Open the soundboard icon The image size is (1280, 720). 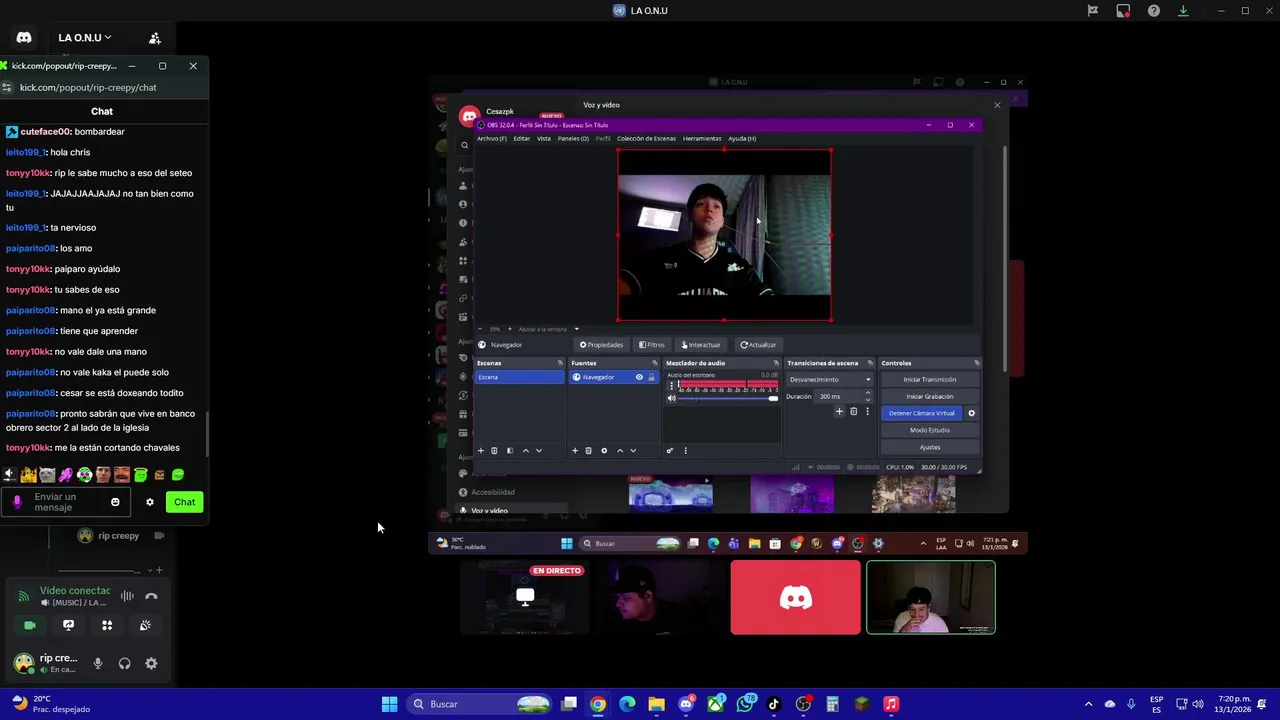[145, 625]
